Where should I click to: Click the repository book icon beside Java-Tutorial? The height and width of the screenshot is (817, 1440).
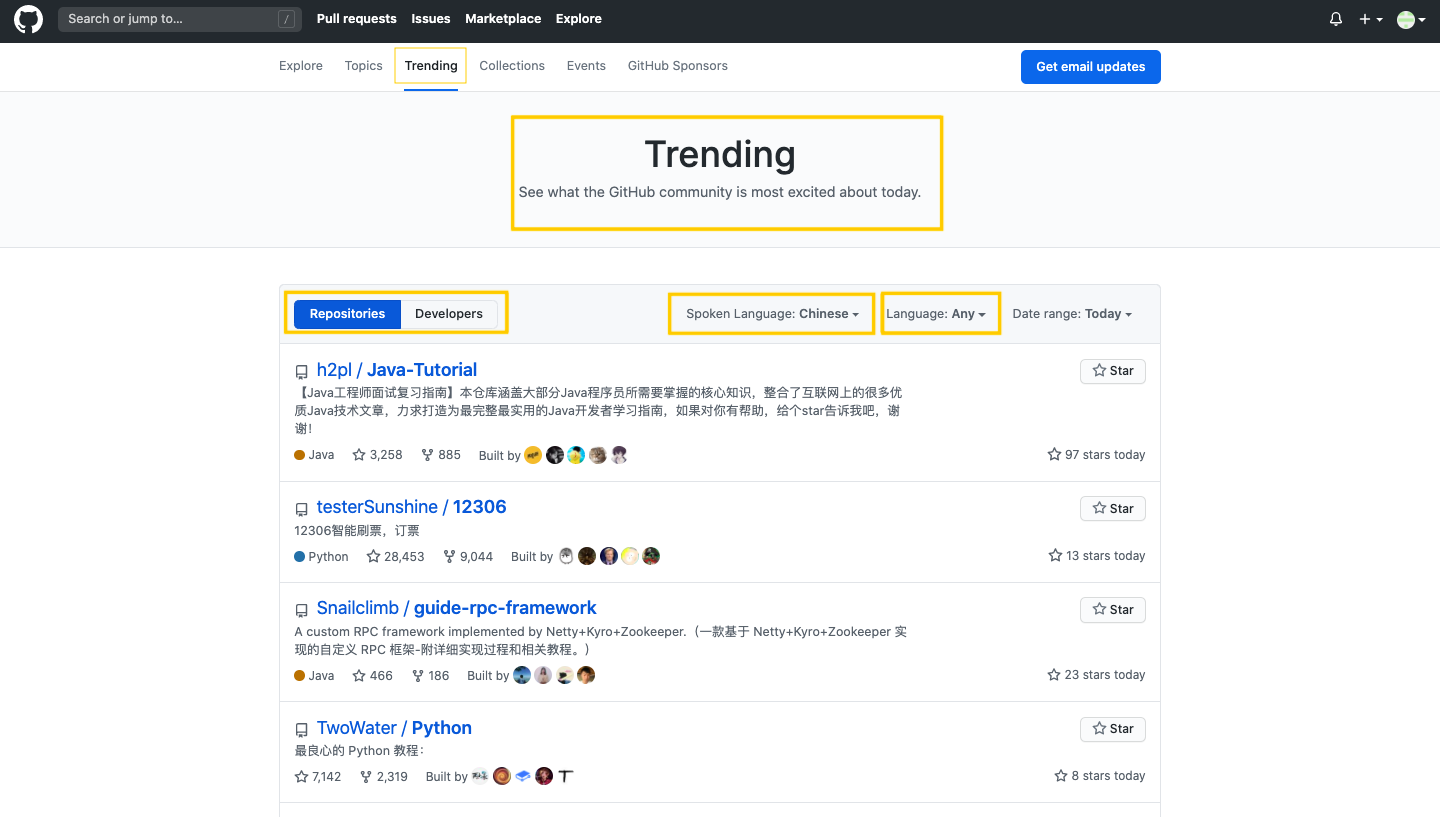click(x=302, y=371)
